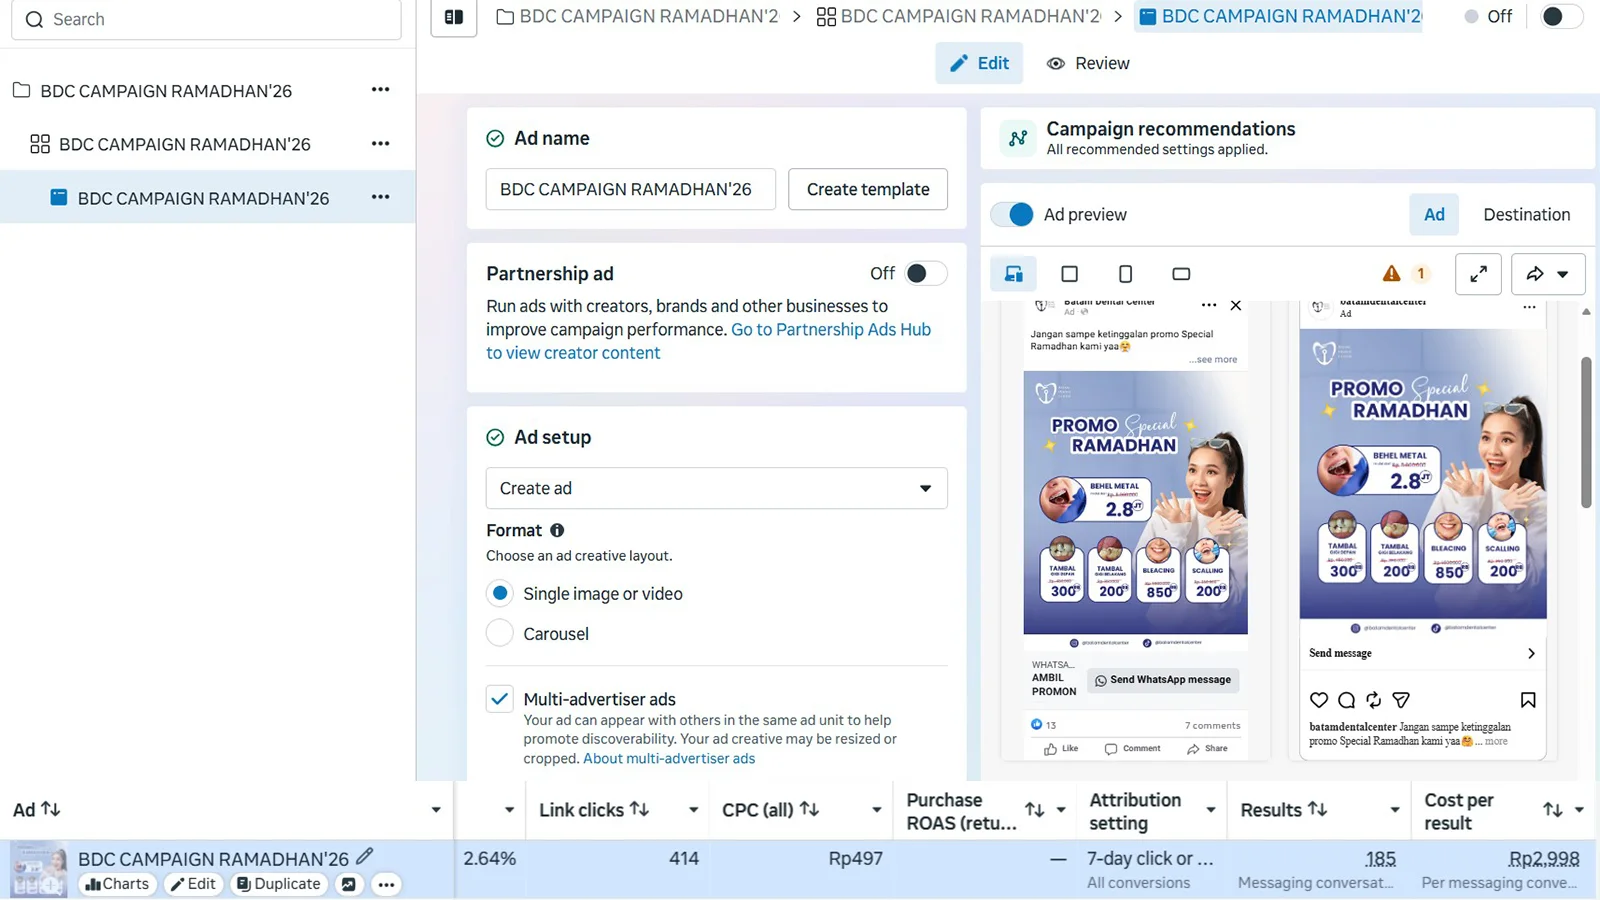The height and width of the screenshot is (900, 1600).
Task: Open the Ad column dropdown arrow
Action: coord(436,810)
